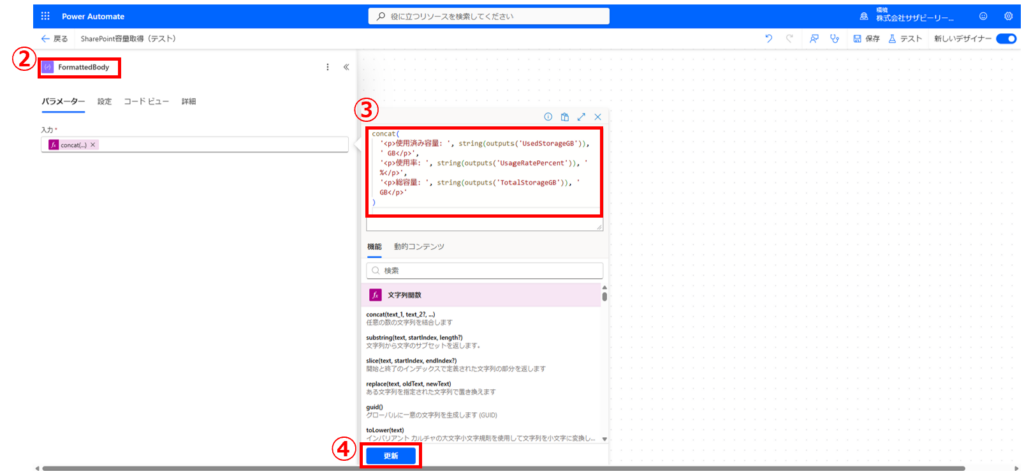
Task: Click the smiley feedback icon
Action: point(982,16)
